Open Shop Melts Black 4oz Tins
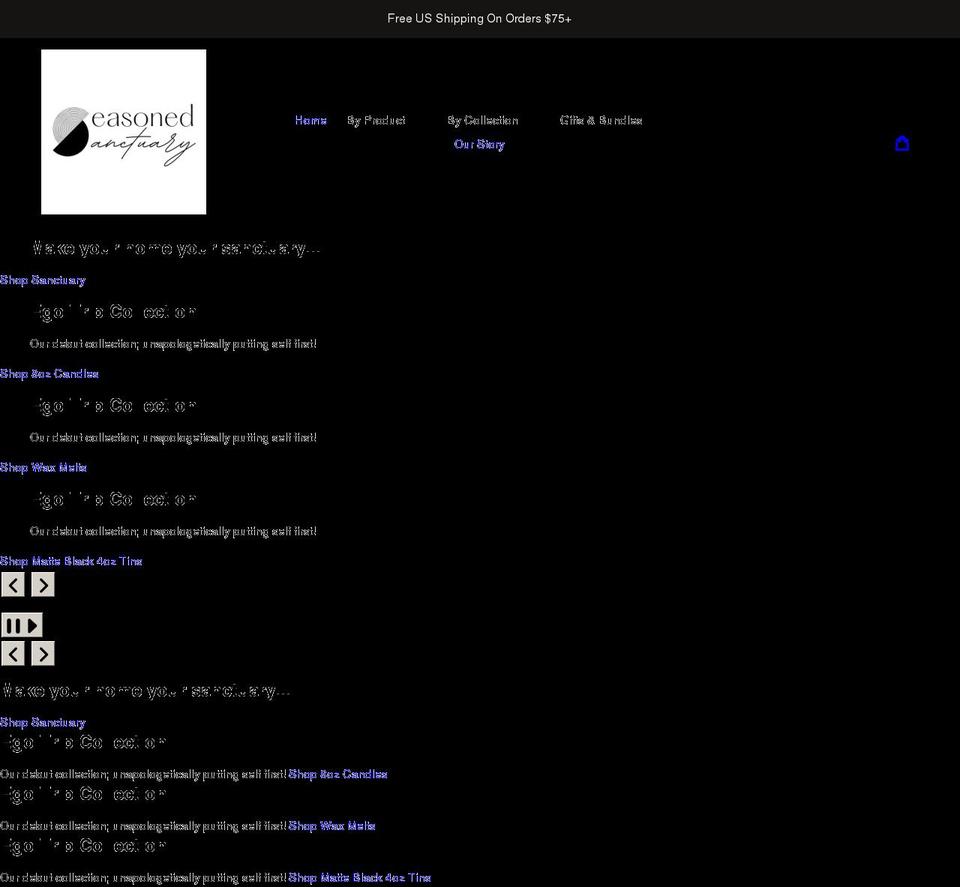 point(71,561)
